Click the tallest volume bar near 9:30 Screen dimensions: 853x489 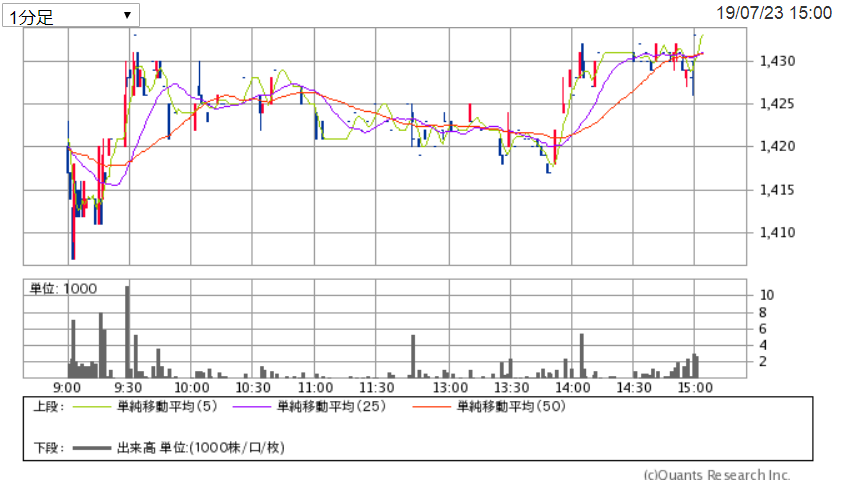127,332
